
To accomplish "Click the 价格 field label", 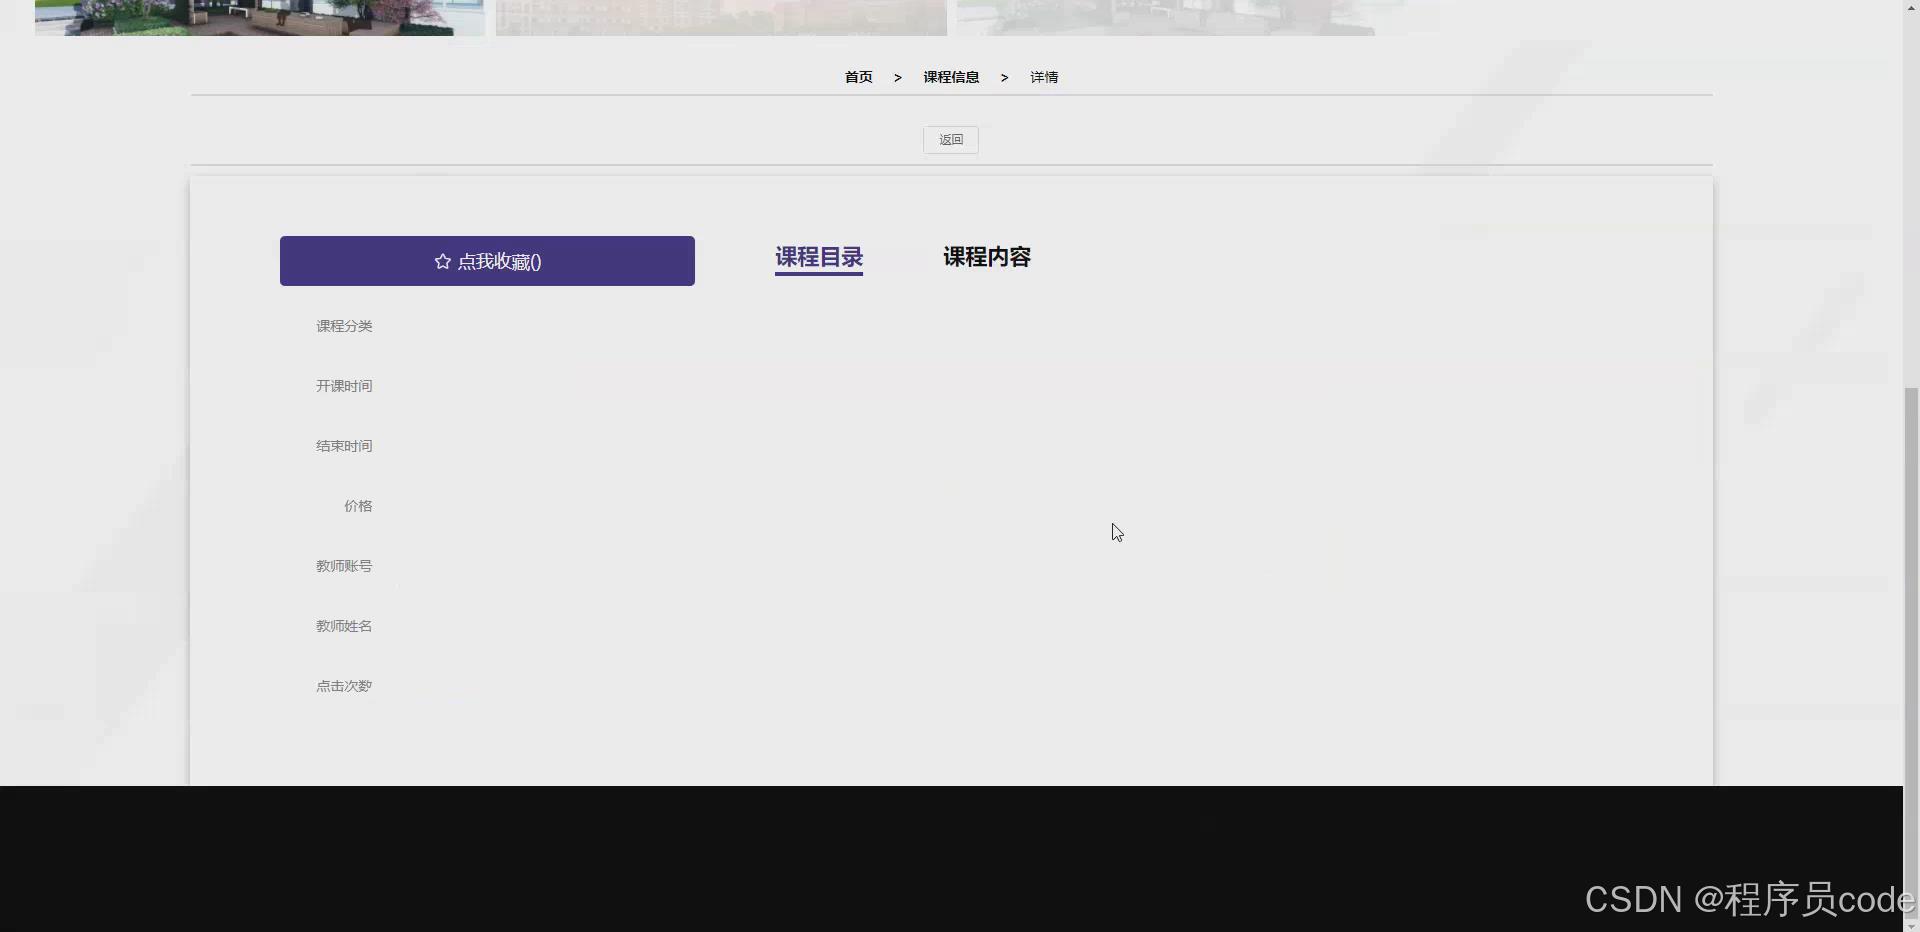I will (x=358, y=505).
